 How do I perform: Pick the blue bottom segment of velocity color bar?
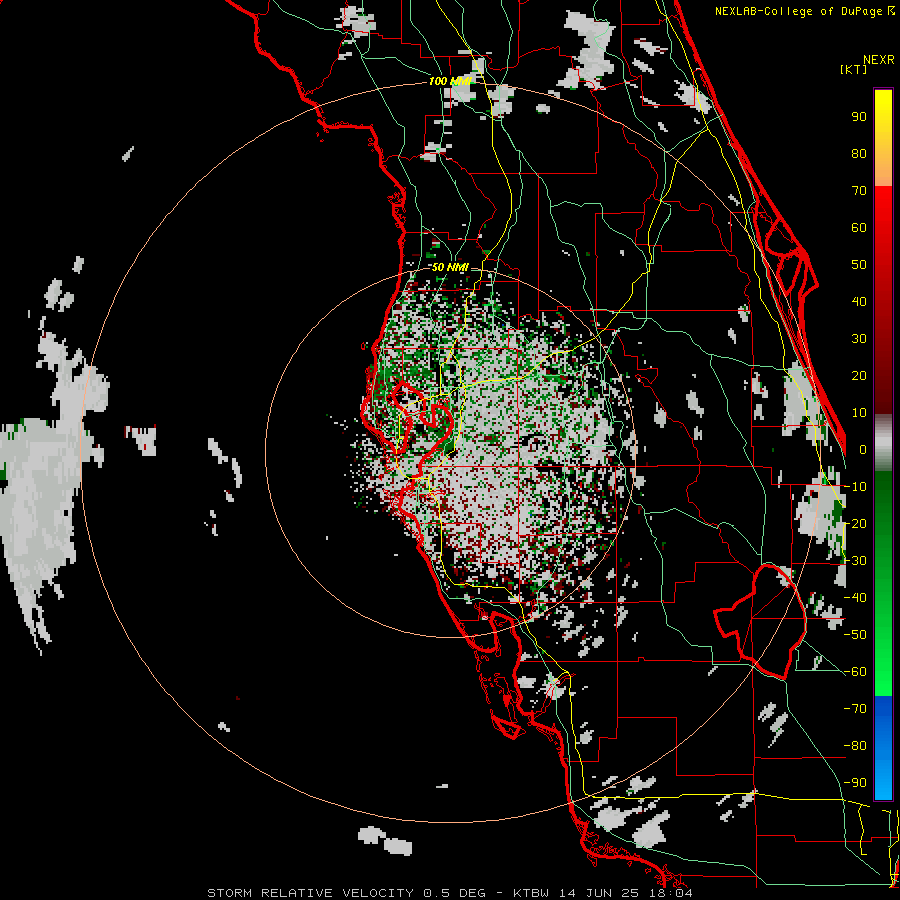[x=883, y=747]
